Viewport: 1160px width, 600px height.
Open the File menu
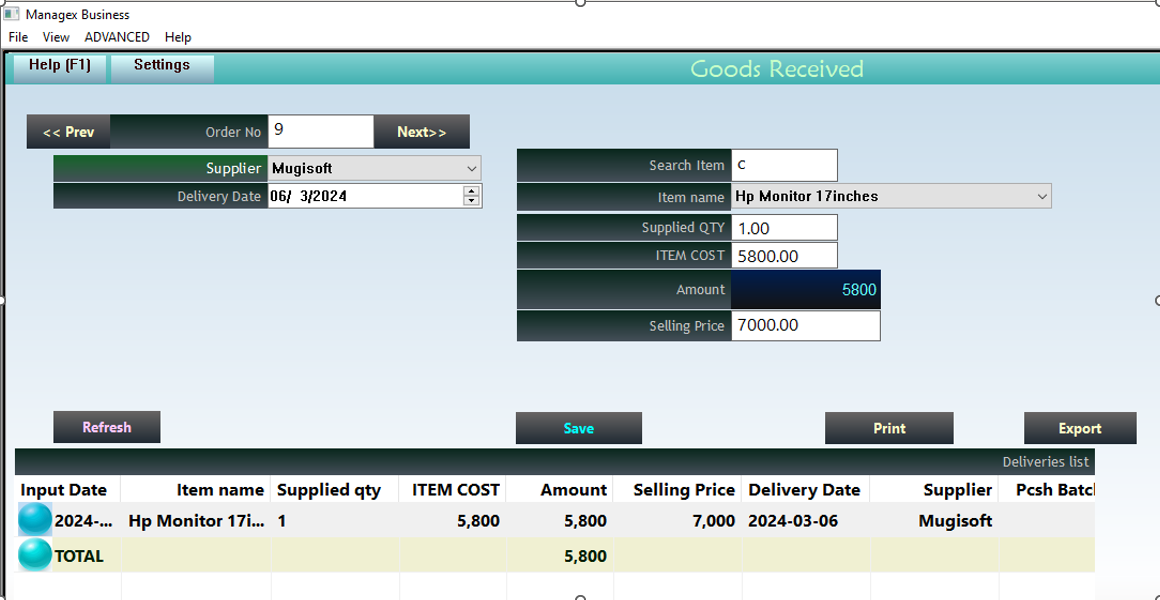pyautogui.click(x=18, y=37)
